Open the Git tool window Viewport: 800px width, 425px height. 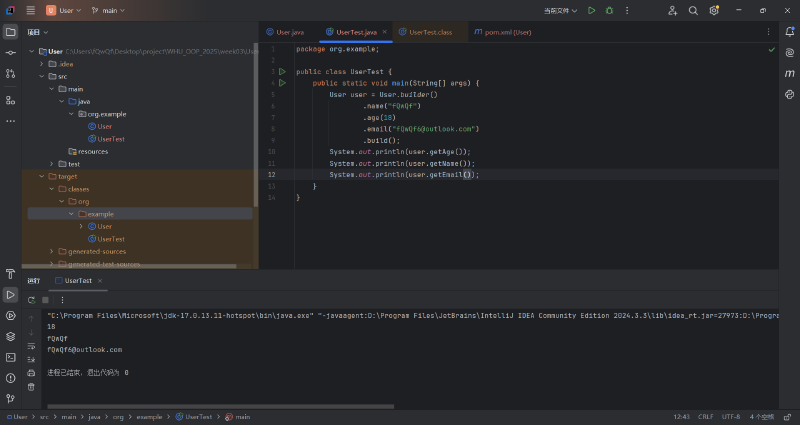coord(10,398)
